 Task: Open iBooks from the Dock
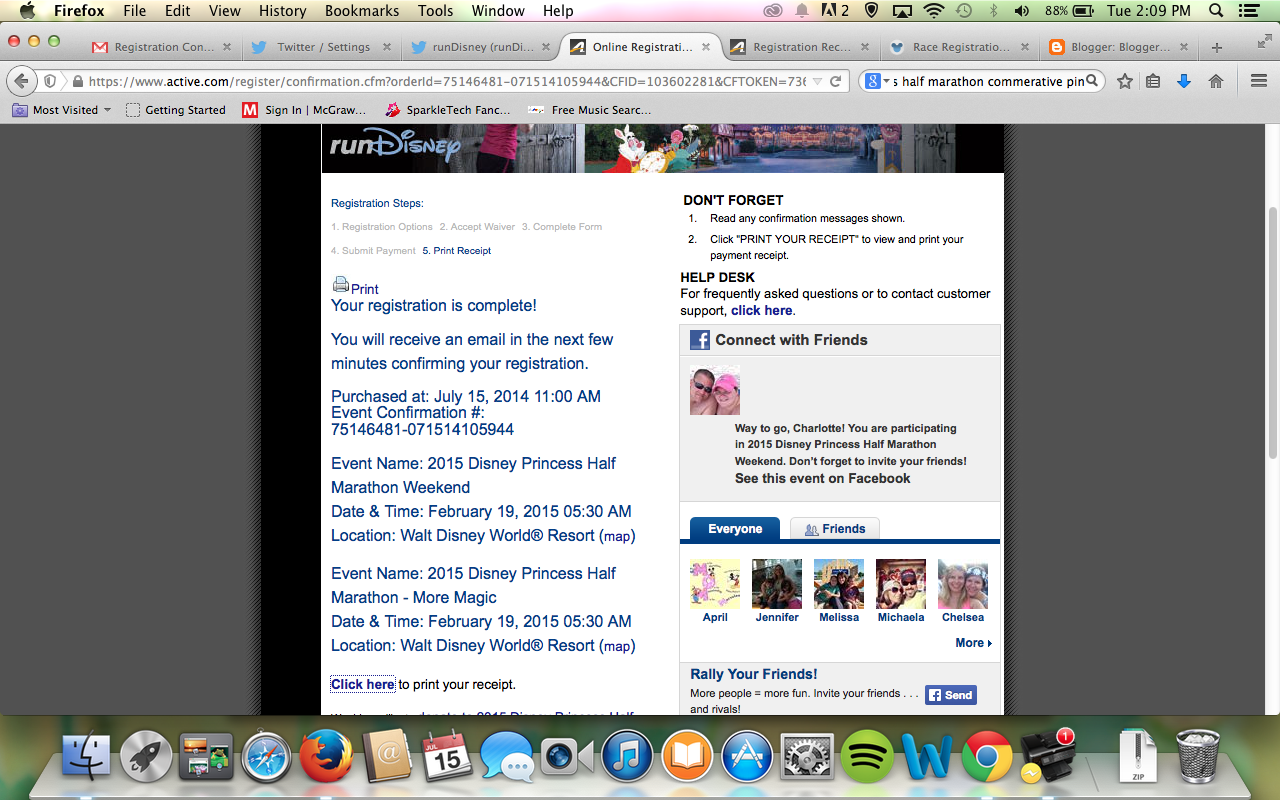pos(687,757)
